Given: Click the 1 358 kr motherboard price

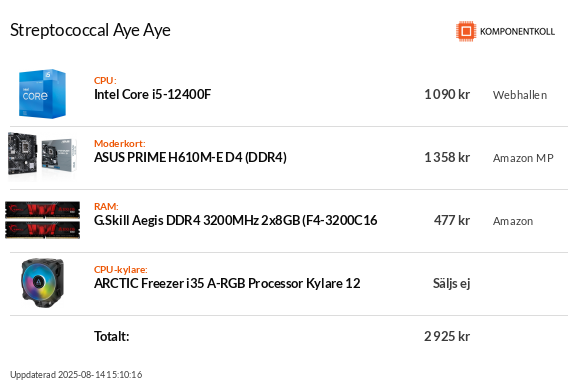Looking at the screenshot, I should click(x=447, y=157).
